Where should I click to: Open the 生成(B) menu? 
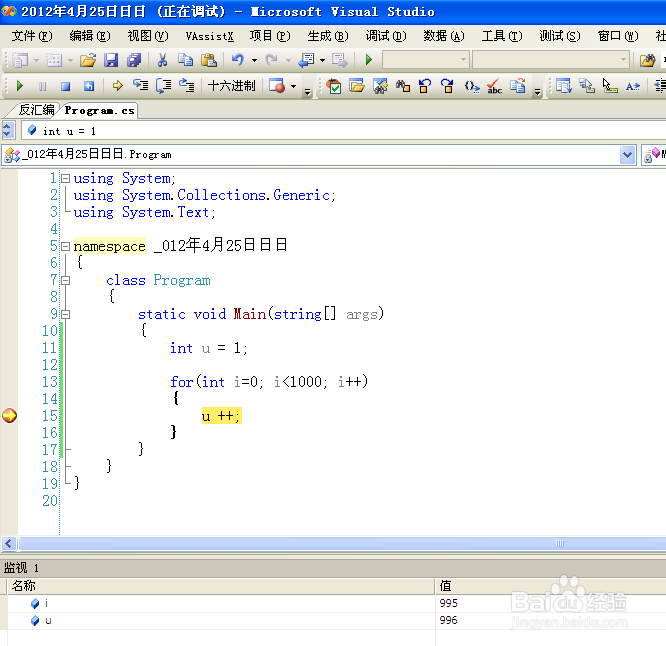pos(327,36)
